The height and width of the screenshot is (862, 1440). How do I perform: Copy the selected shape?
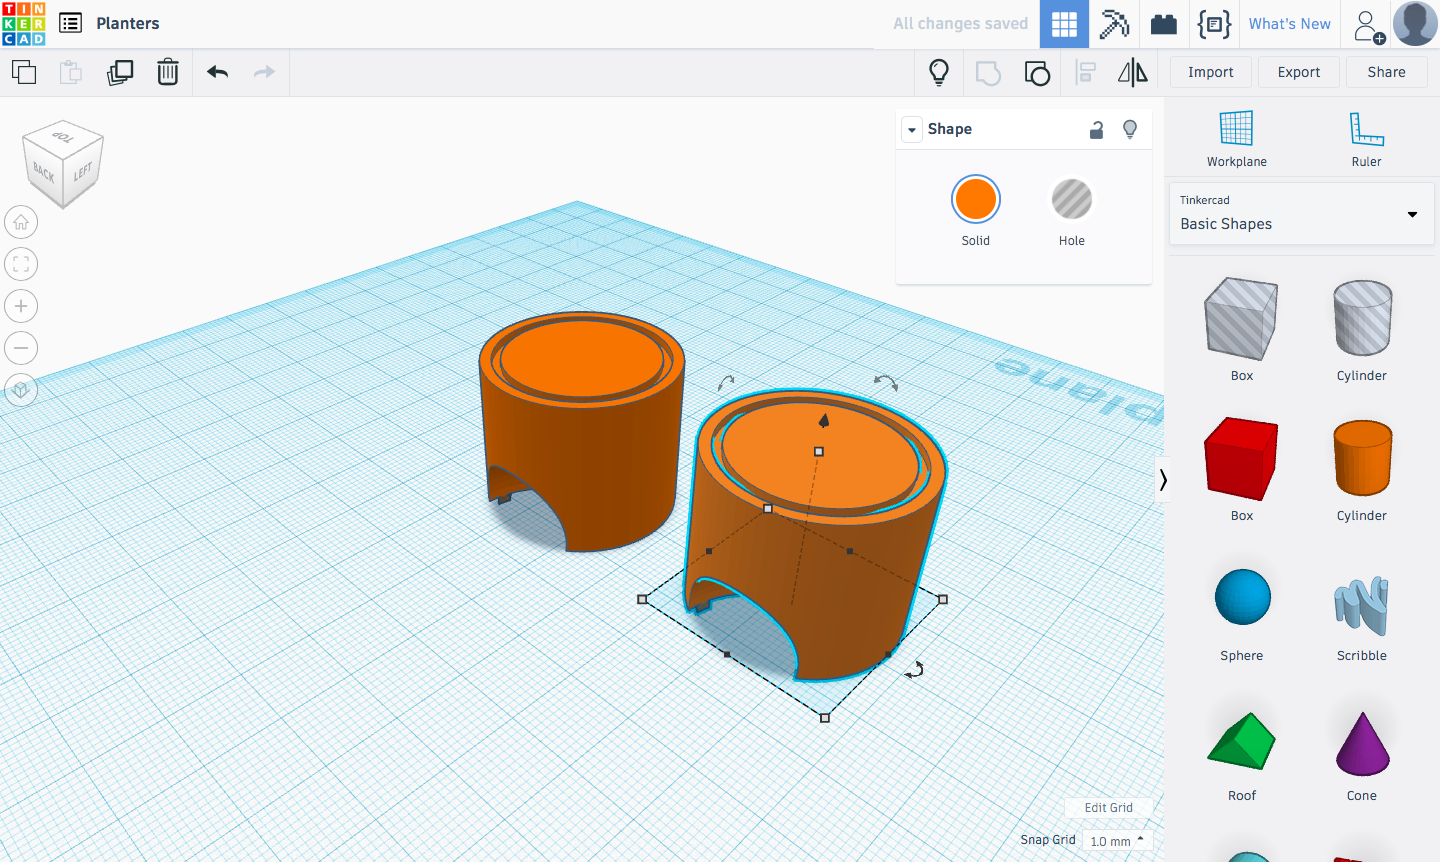pyautogui.click(x=24, y=72)
